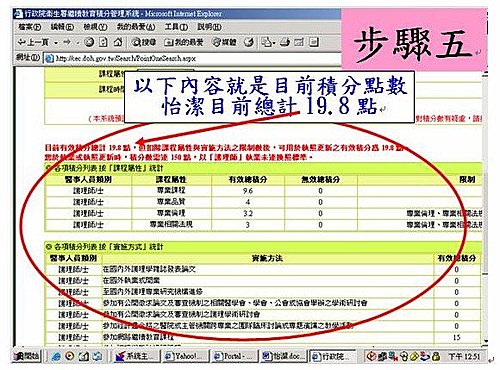Click the third quick launch icon
The width and height of the screenshot is (500, 370).
[83, 357]
